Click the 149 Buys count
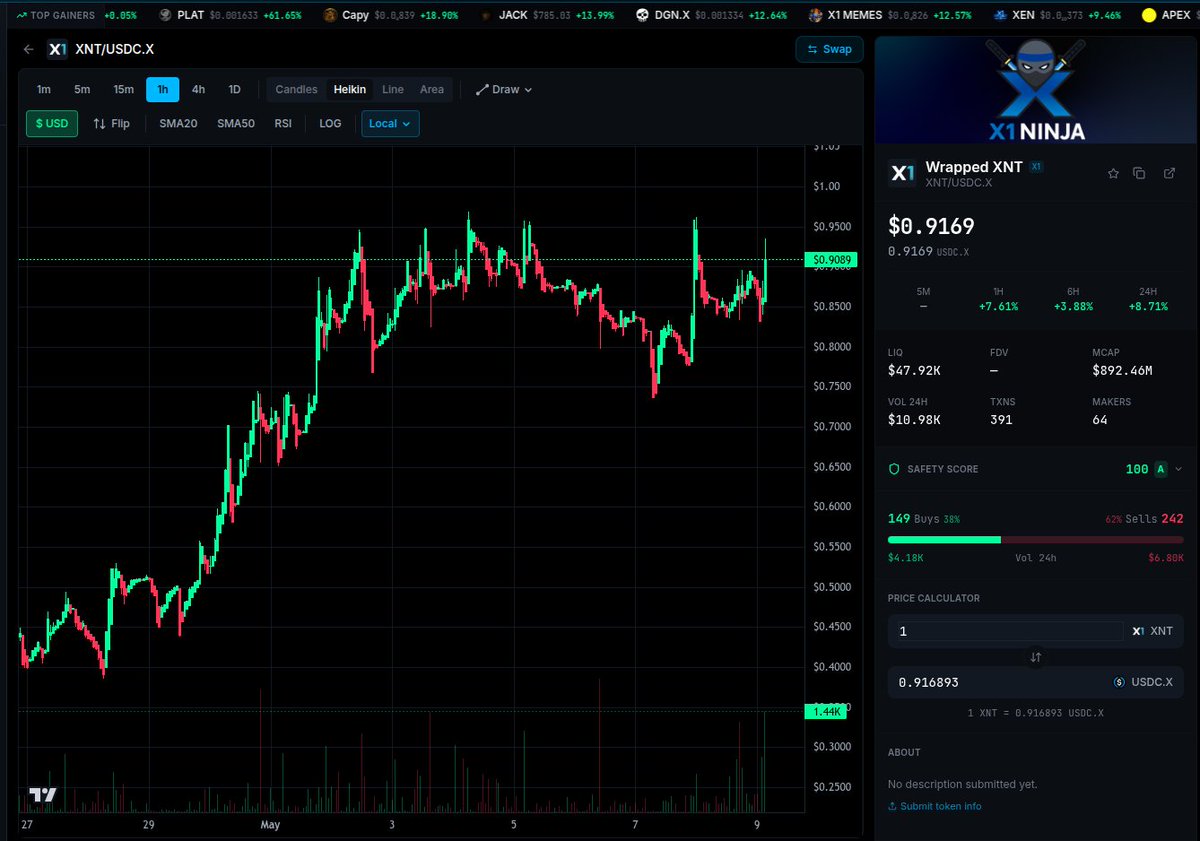Viewport: 1200px width, 841px height. (x=924, y=519)
